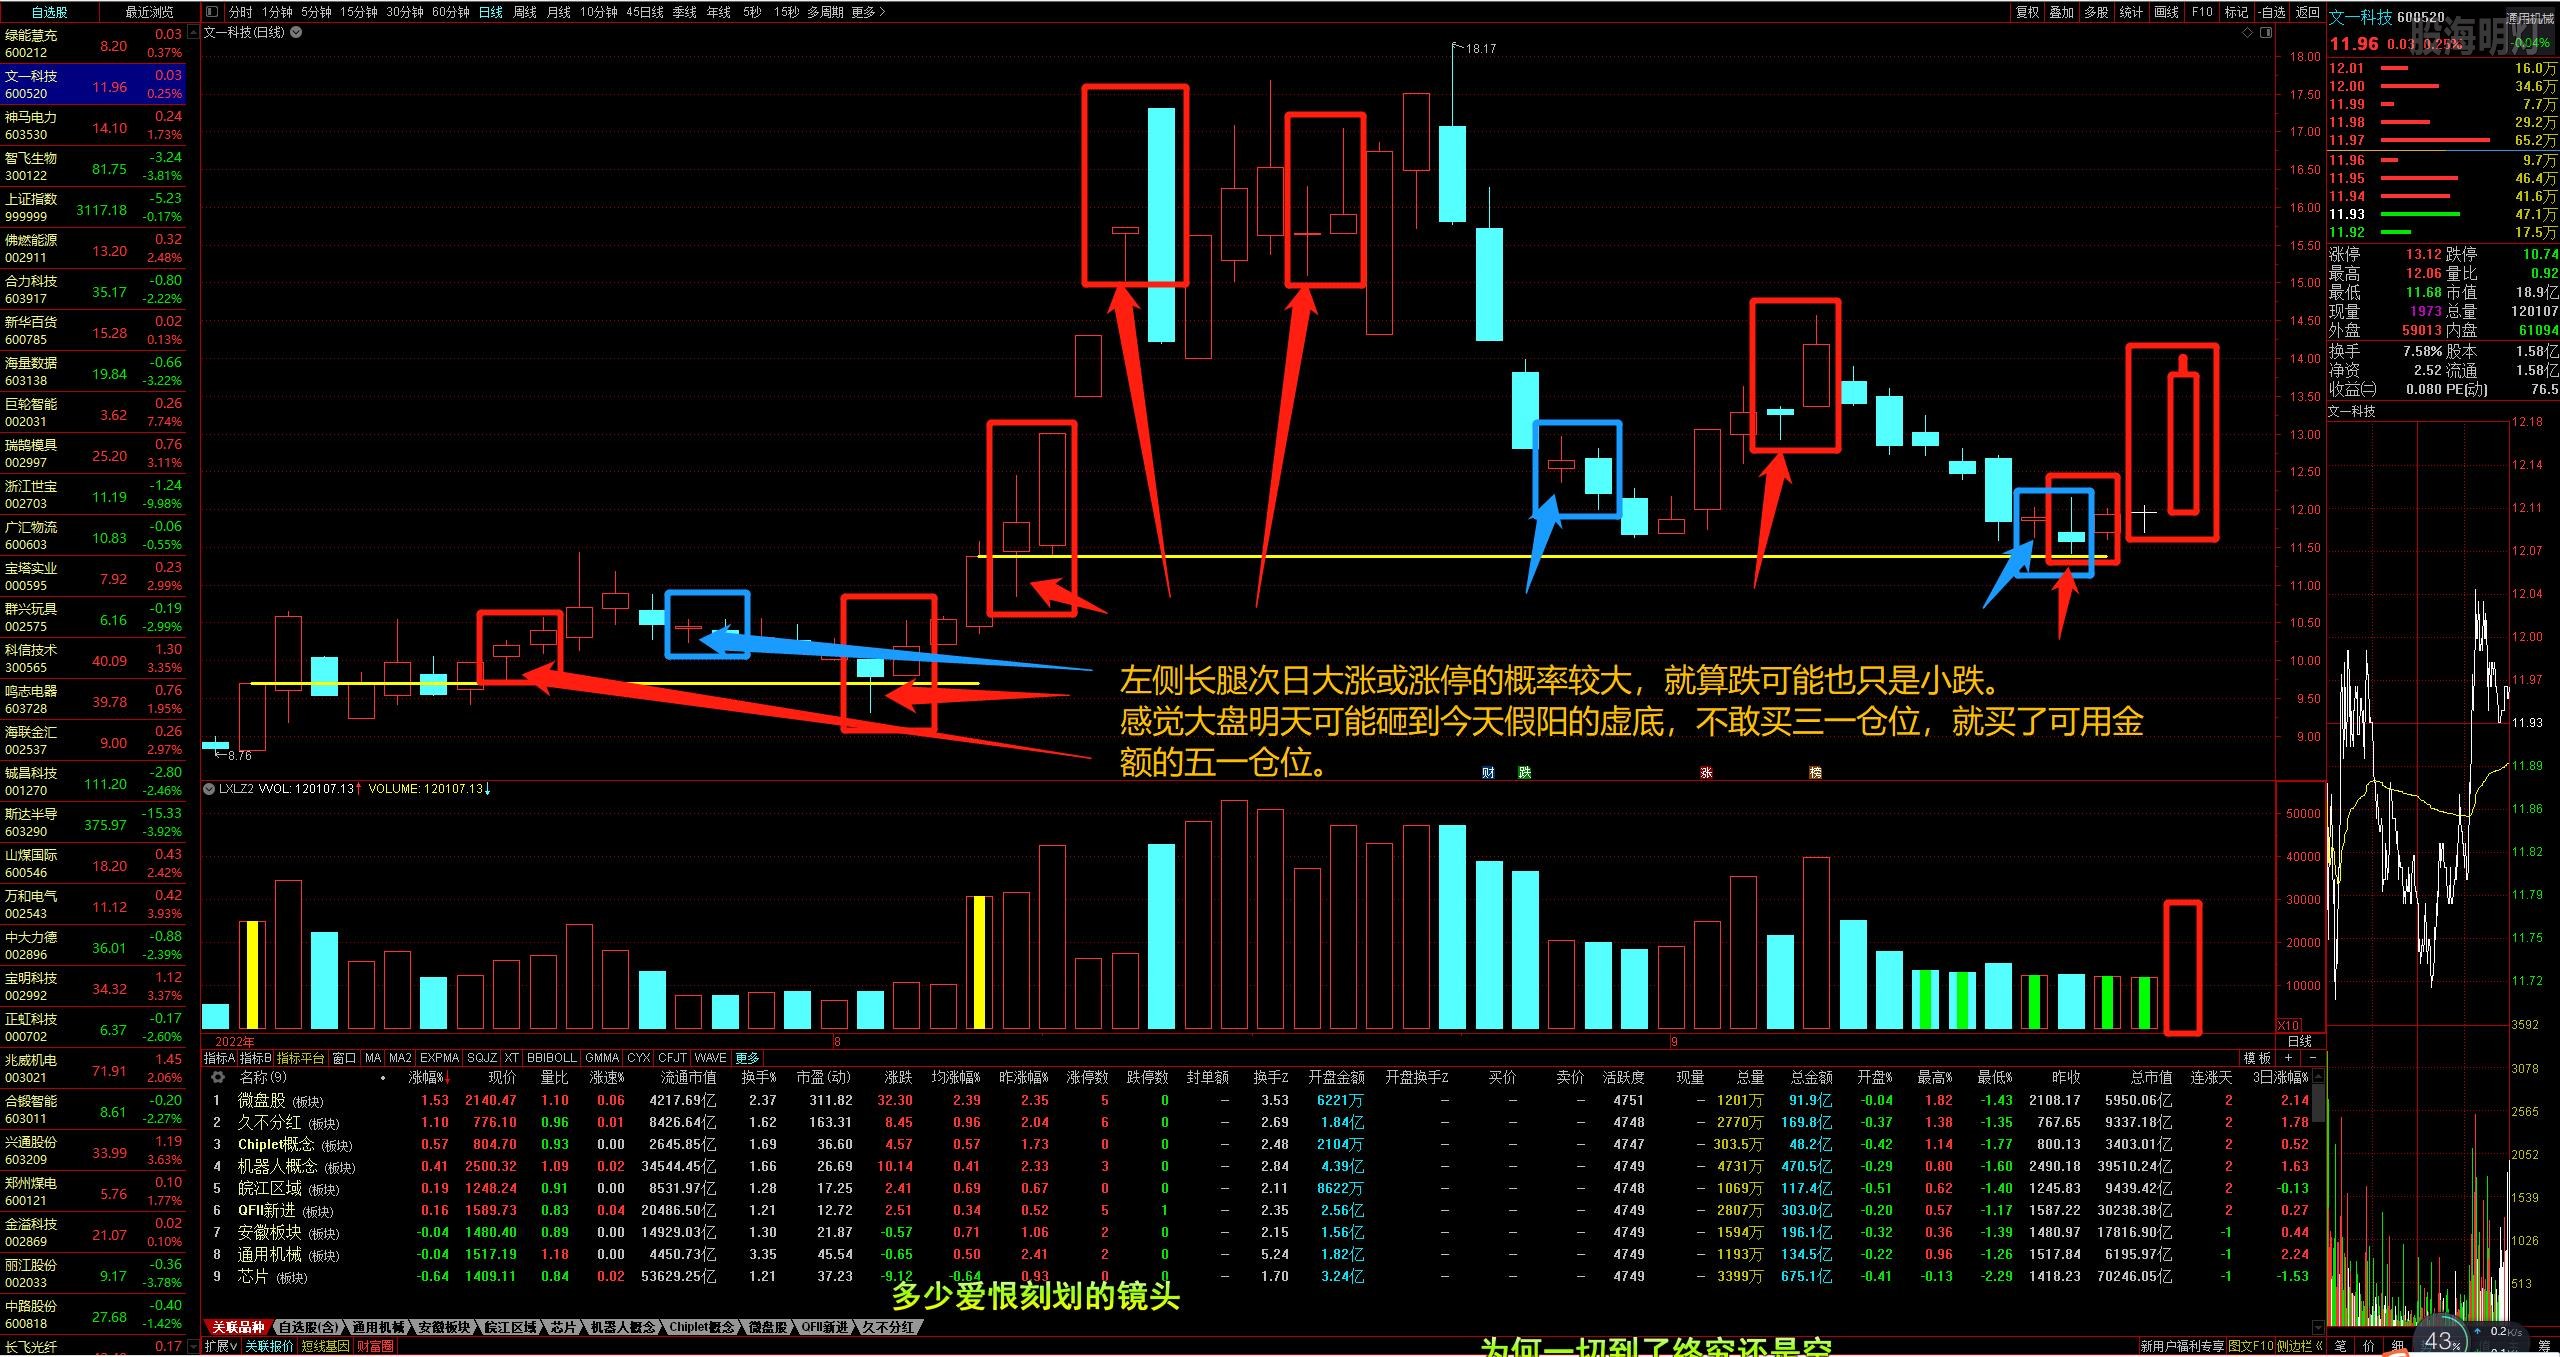Expand 更多 indicators in the indicator bar
Image resolution: width=2560 pixels, height=1357 pixels.
pyautogui.click(x=747, y=1058)
